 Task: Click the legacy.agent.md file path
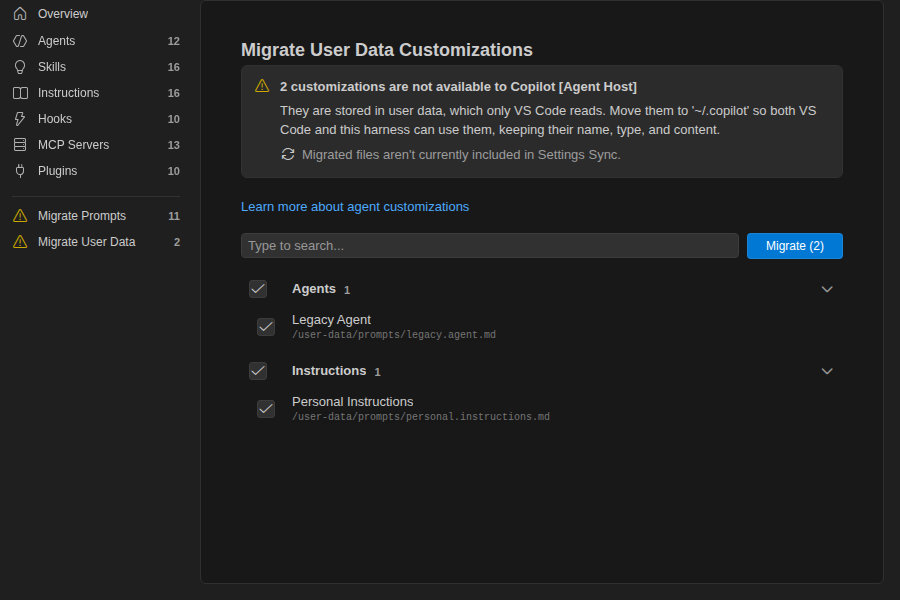(x=394, y=335)
